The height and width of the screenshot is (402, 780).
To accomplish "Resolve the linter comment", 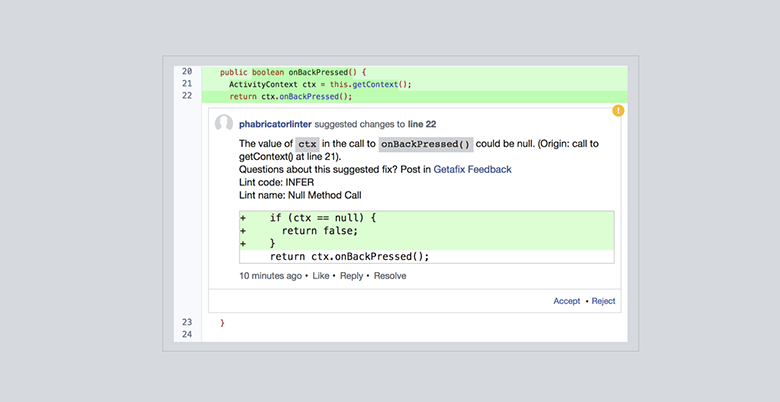I will click(390, 276).
